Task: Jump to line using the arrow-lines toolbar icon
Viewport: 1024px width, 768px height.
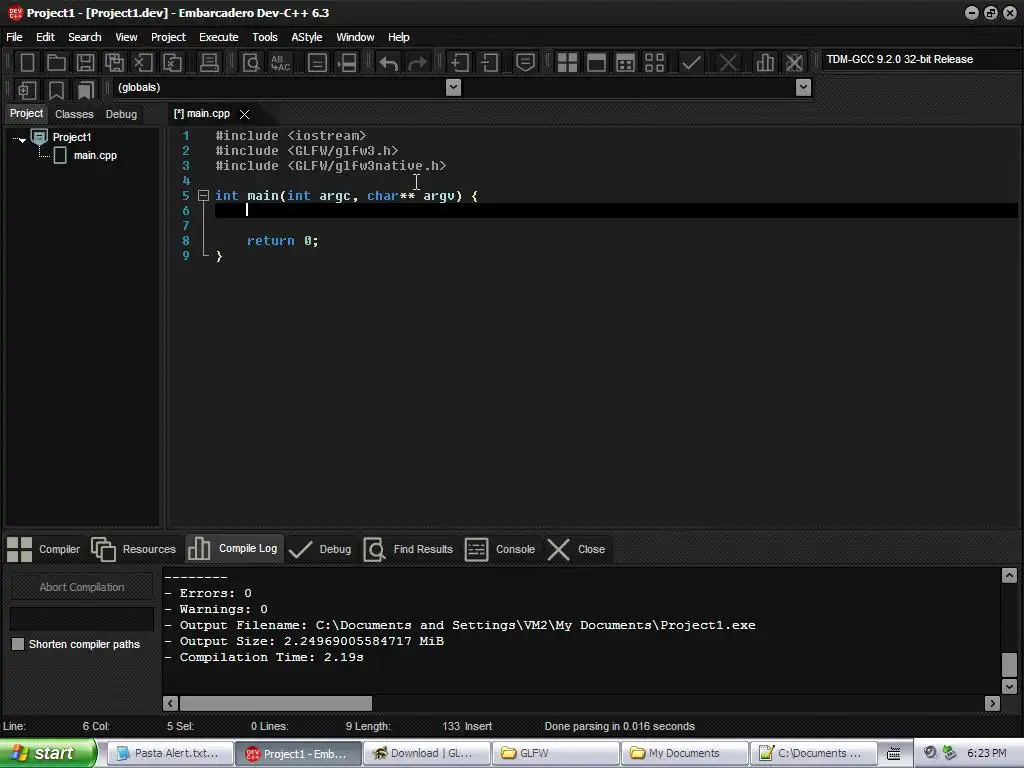Action: click(x=347, y=63)
